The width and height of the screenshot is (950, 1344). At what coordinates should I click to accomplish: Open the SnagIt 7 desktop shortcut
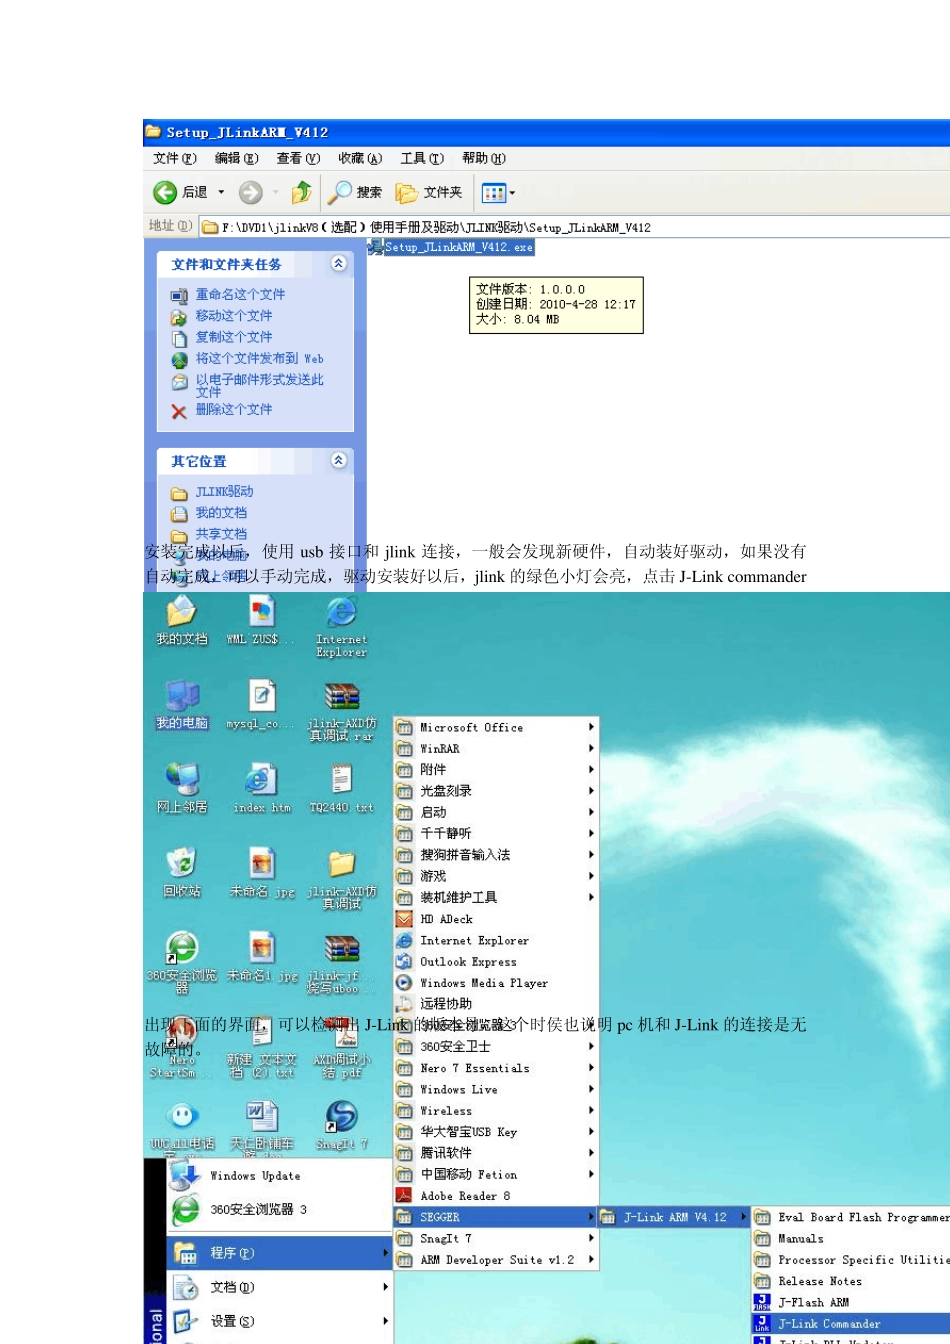coord(342,1124)
